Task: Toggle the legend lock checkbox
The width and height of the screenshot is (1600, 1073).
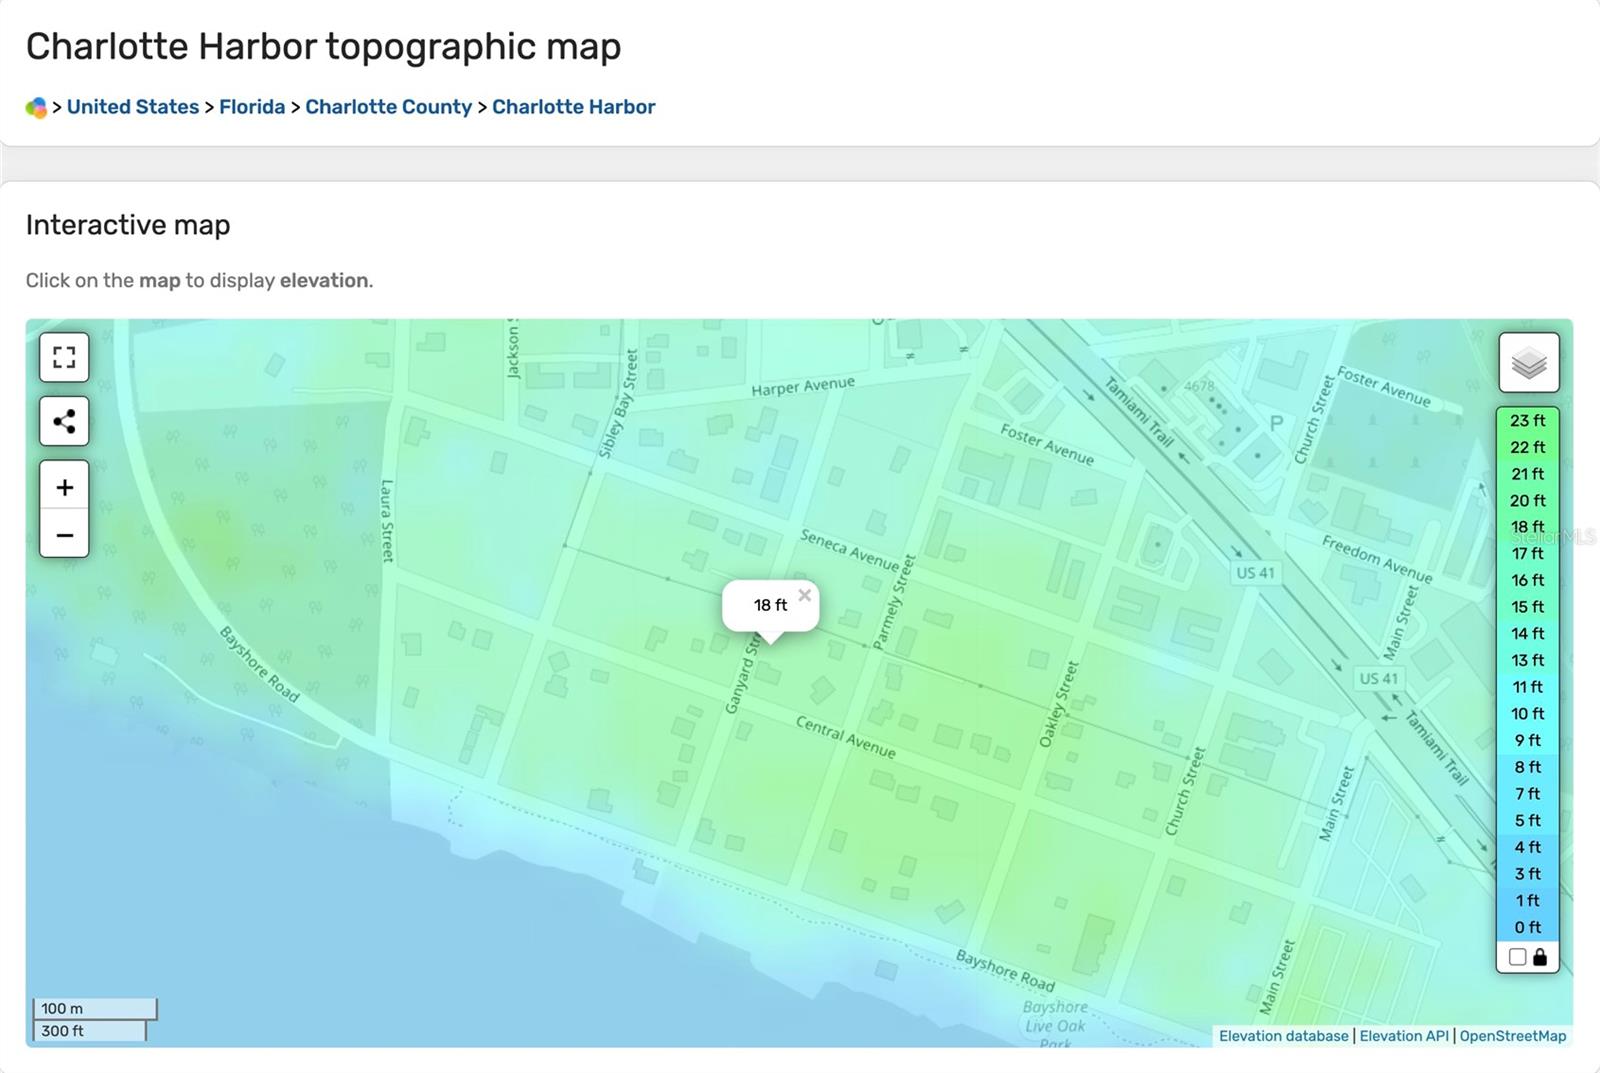Action: tap(1517, 957)
